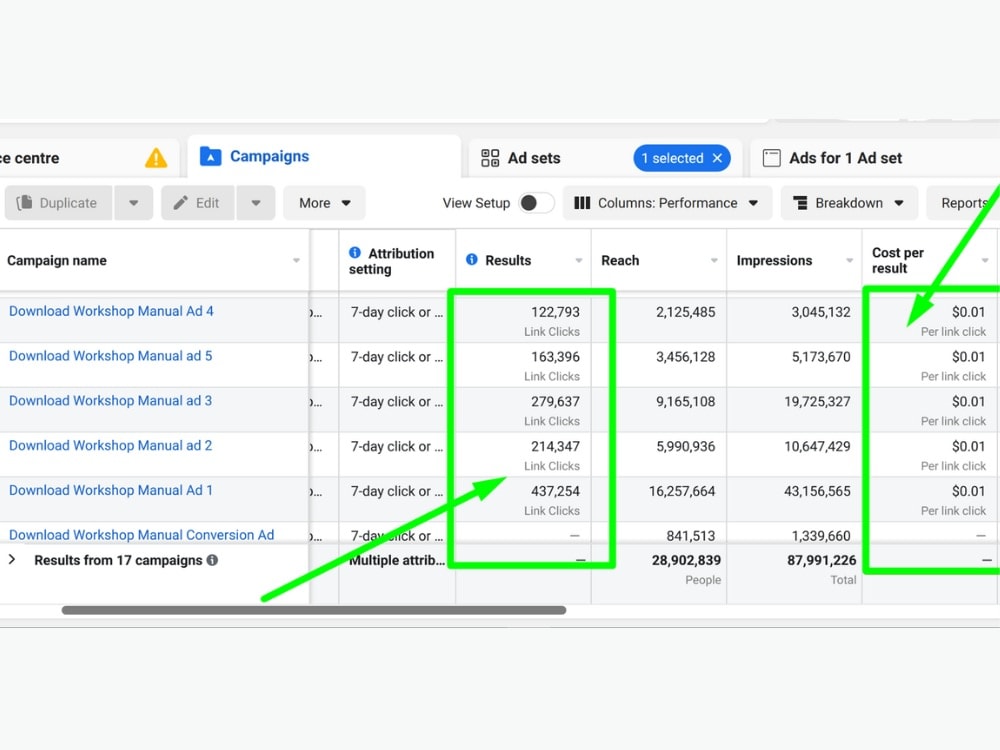Screen dimensions: 1000x750
Task: Clear the 1 selected filter with X
Action: pos(717,158)
